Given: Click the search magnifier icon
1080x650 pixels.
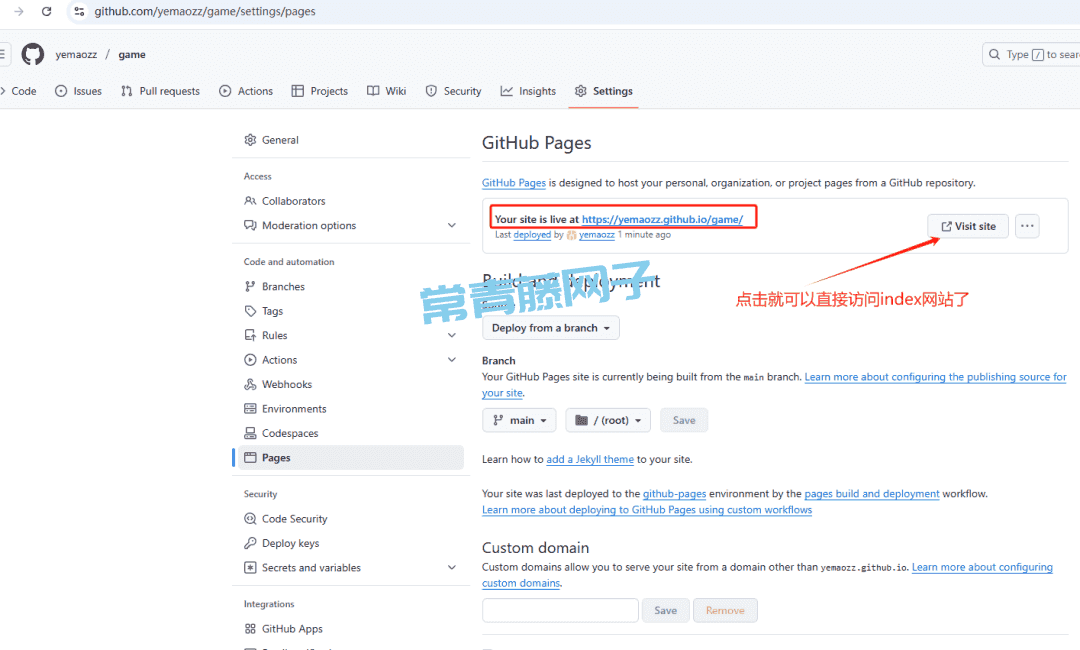Looking at the screenshot, I should pos(995,54).
